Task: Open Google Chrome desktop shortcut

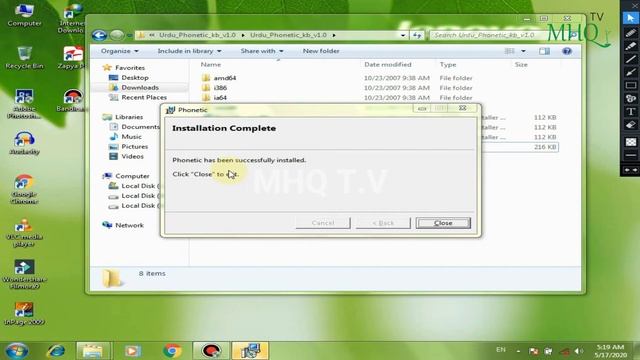Action: coord(24,189)
